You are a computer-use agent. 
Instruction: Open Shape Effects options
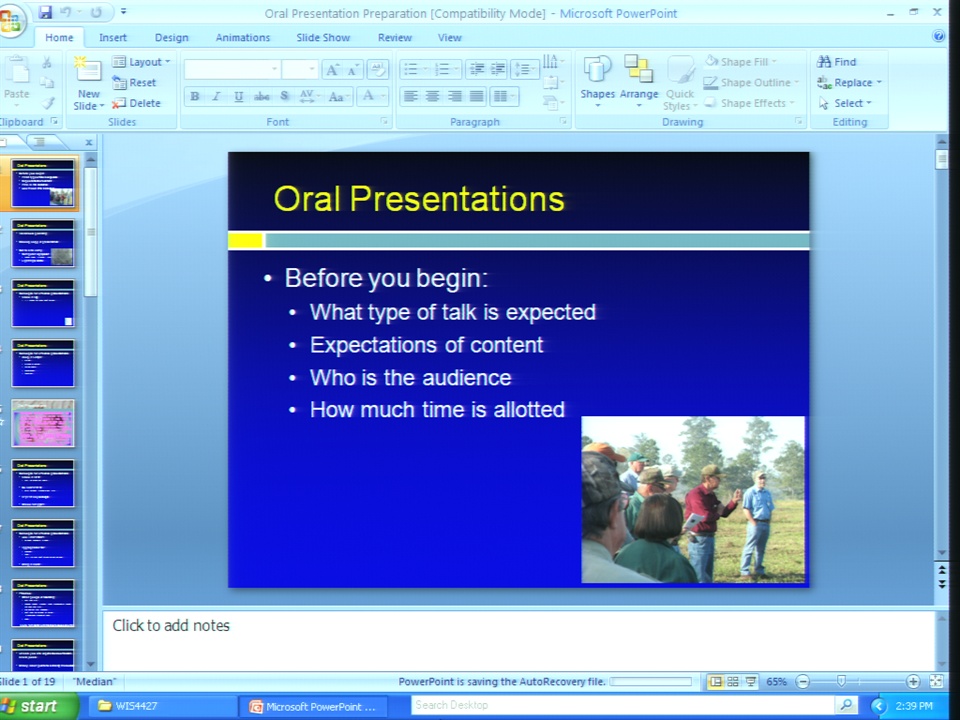(x=749, y=103)
